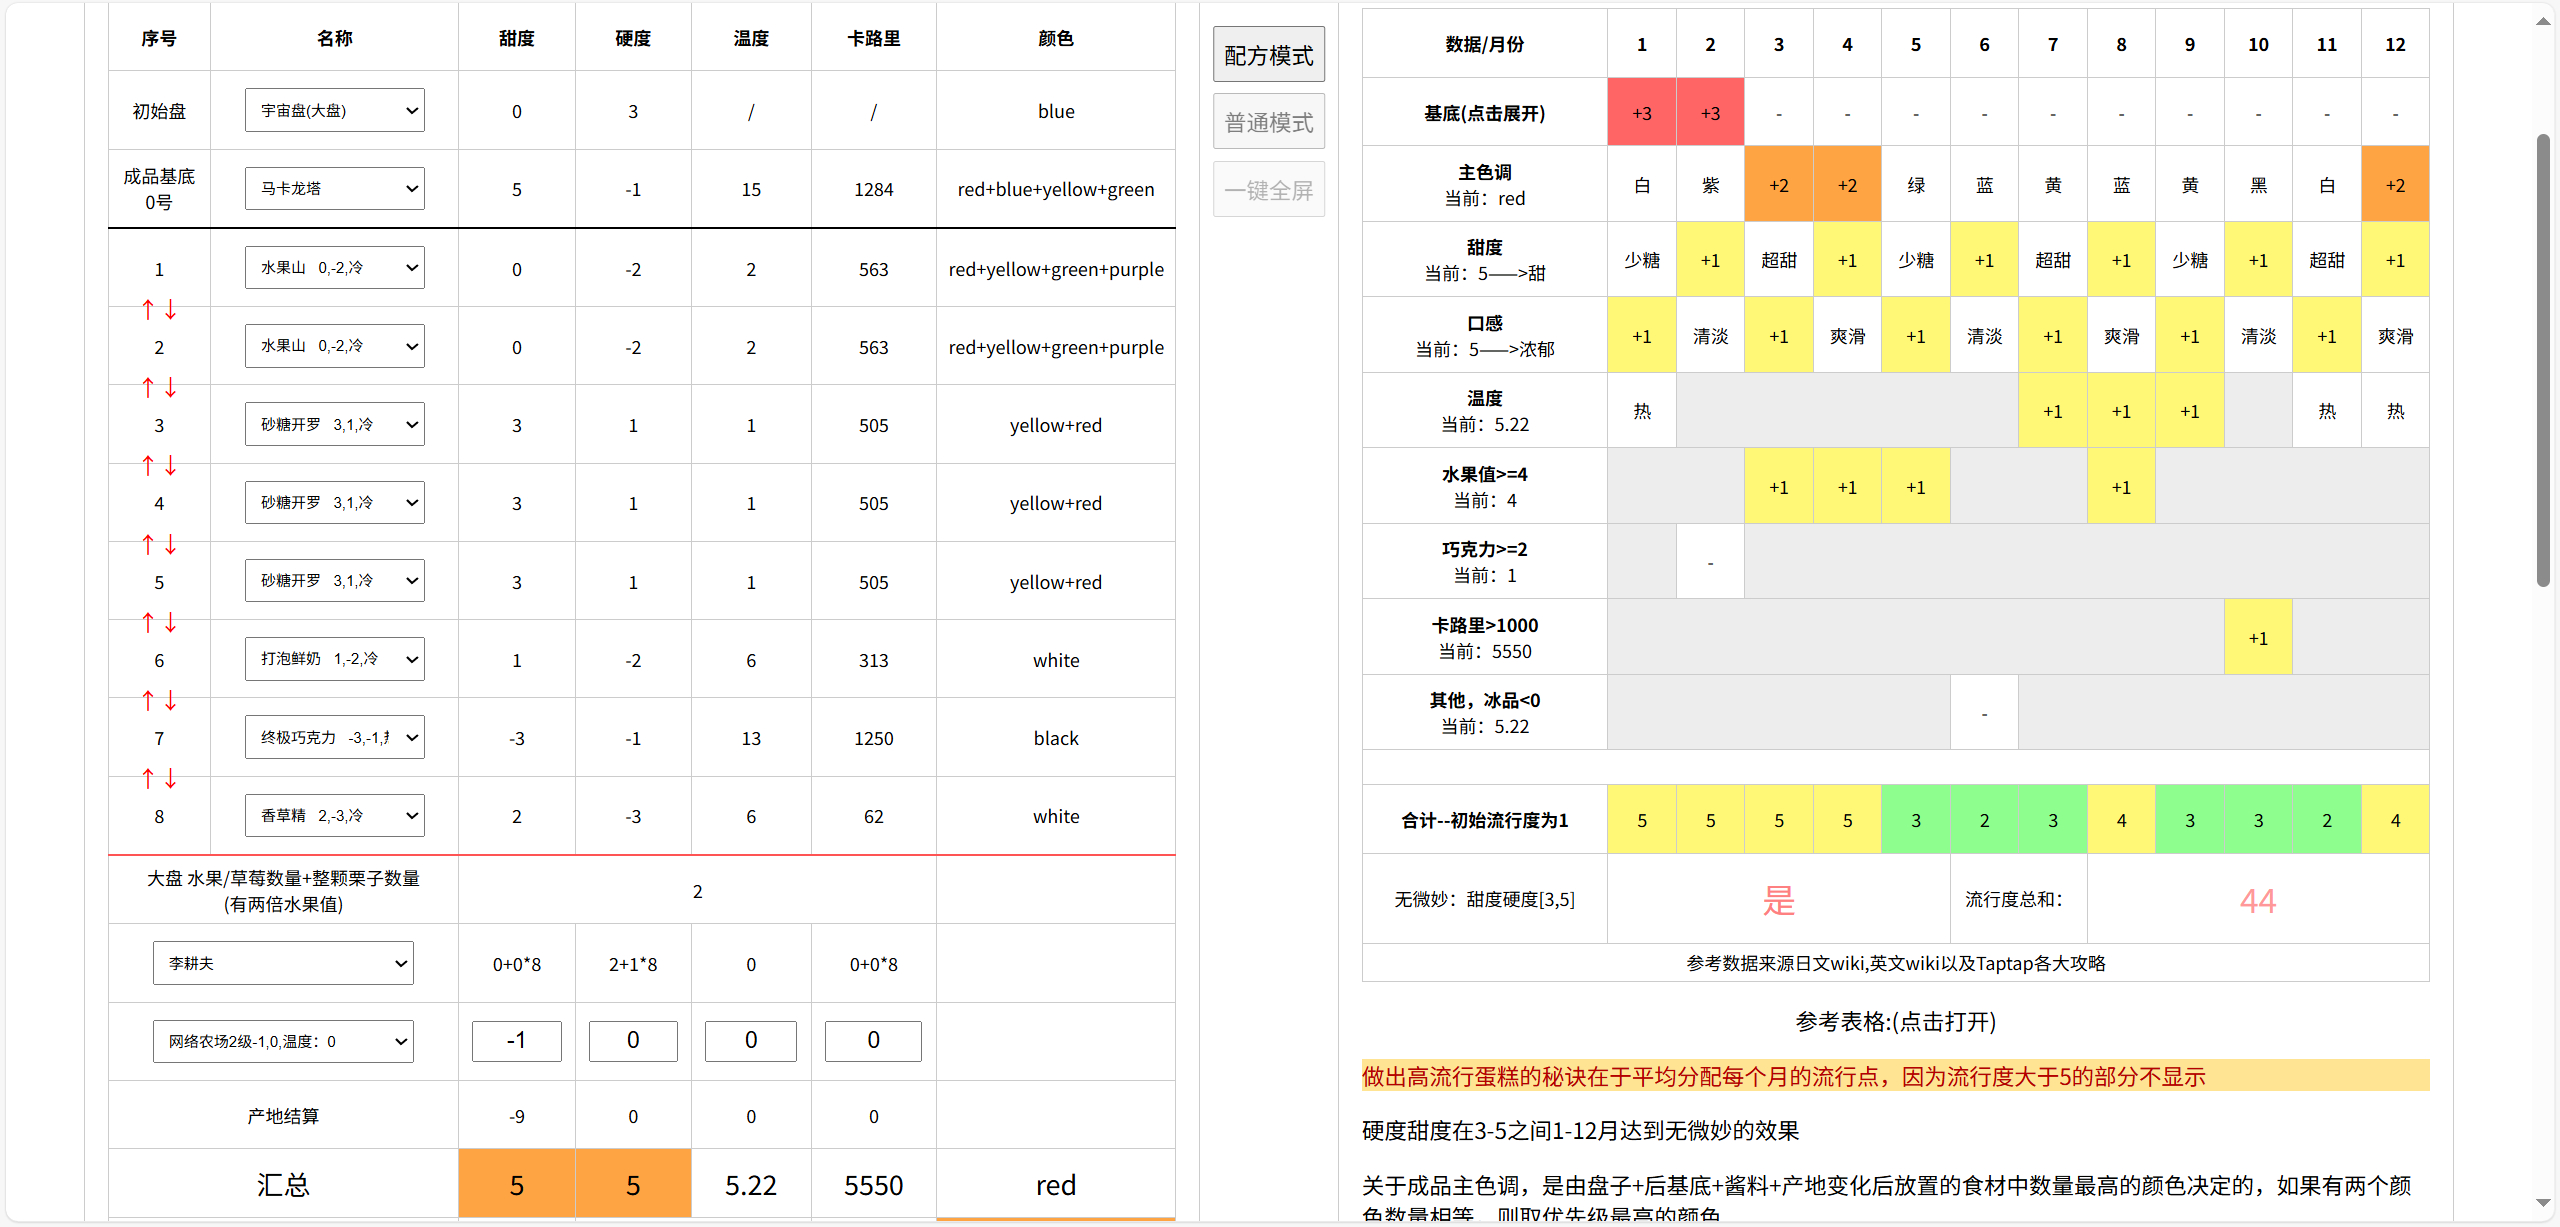Open row 4 砂糖开罗 ingredient dropdown
This screenshot has height=1227, width=2560.
(x=335, y=502)
